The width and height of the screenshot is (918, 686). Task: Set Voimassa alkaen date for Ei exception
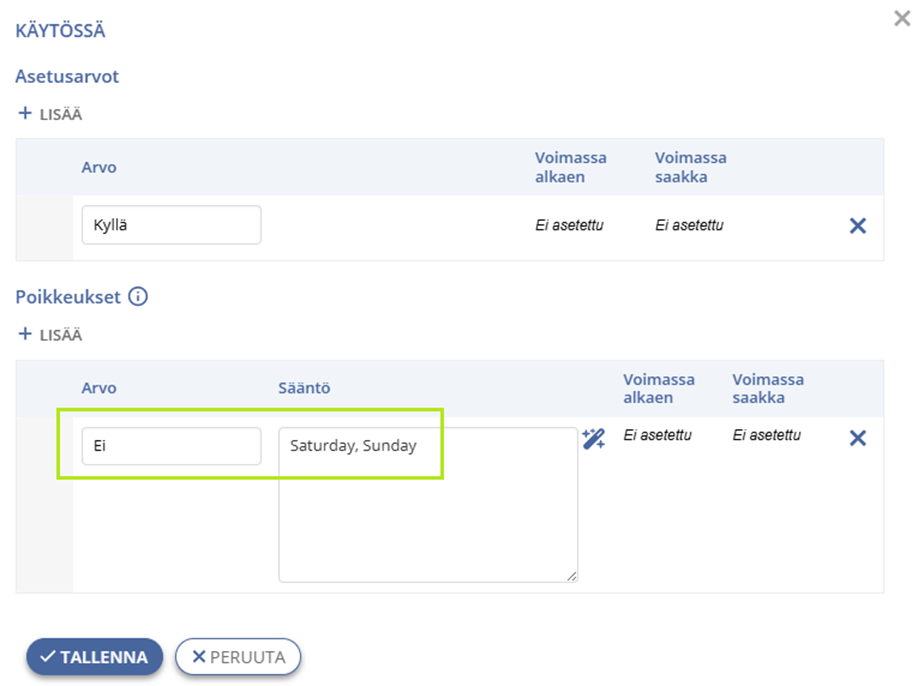(657, 435)
